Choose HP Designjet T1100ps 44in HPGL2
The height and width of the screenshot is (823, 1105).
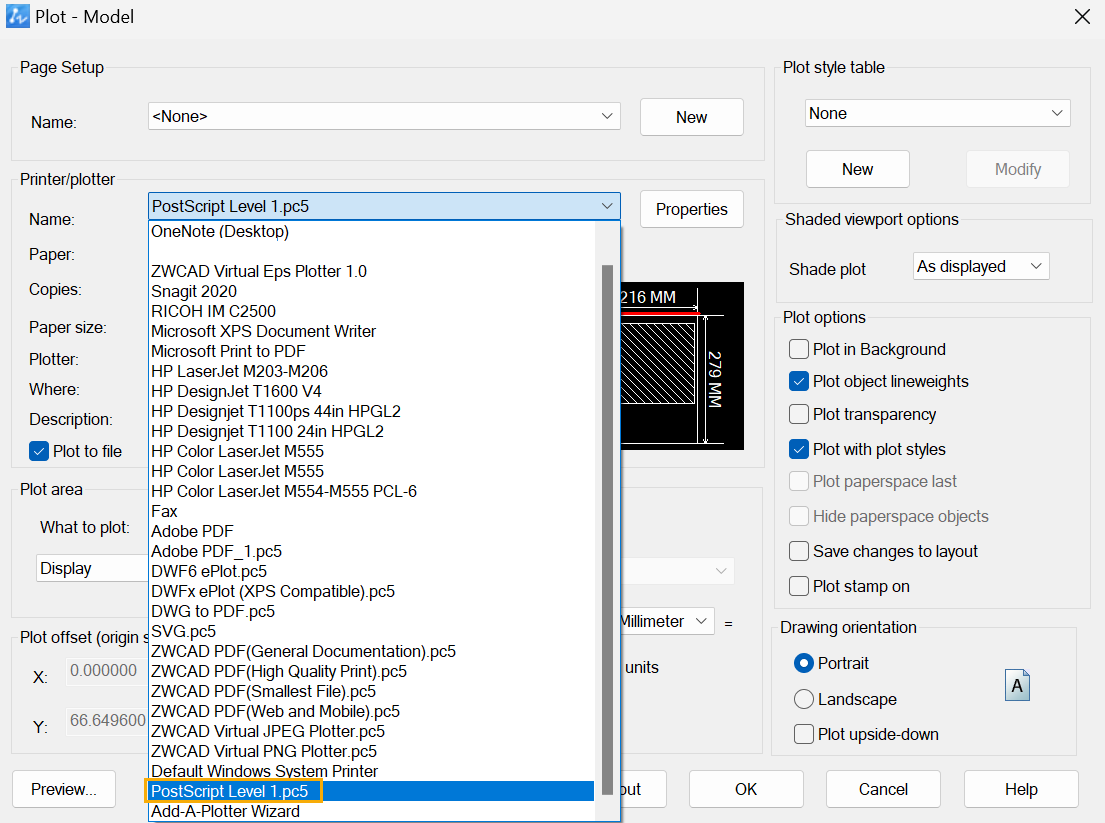pyautogui.click(x=372, y=411)
